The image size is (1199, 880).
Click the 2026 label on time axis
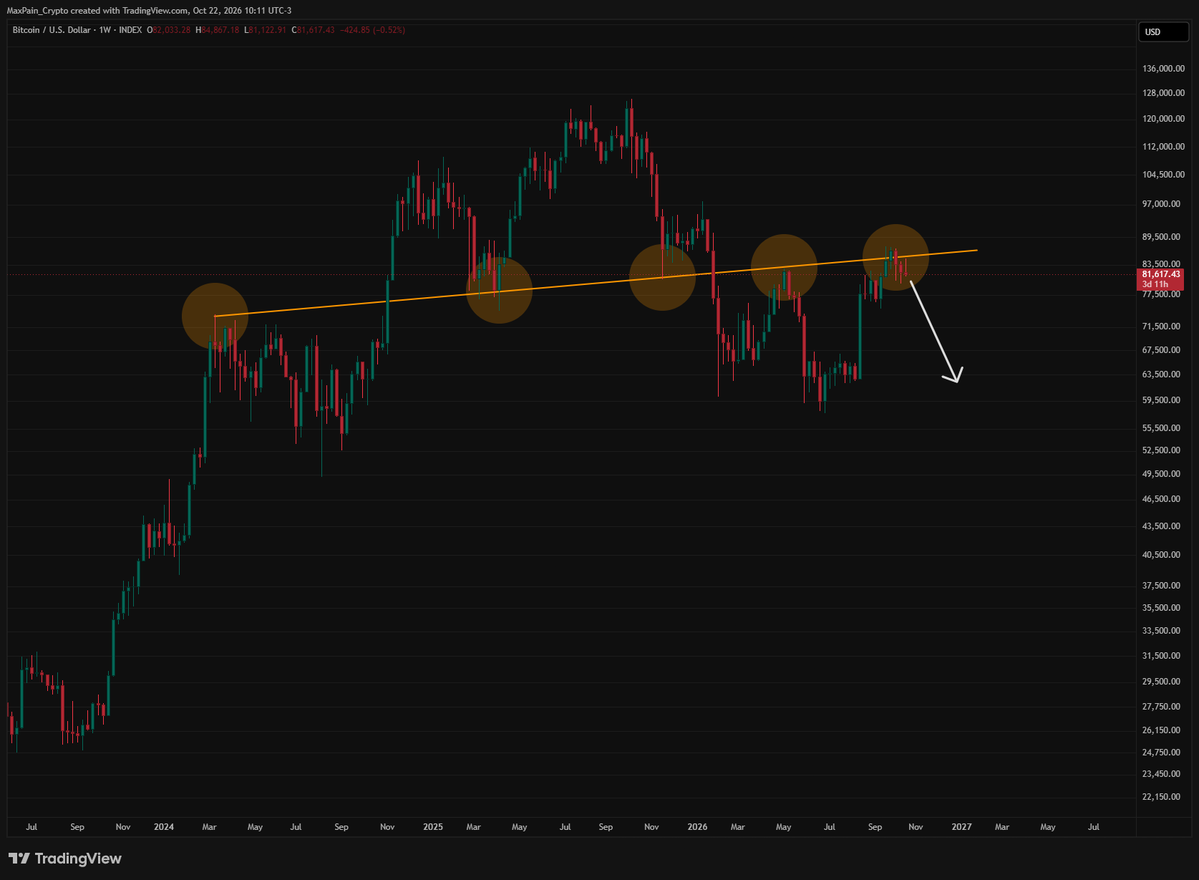coord(697,826)
